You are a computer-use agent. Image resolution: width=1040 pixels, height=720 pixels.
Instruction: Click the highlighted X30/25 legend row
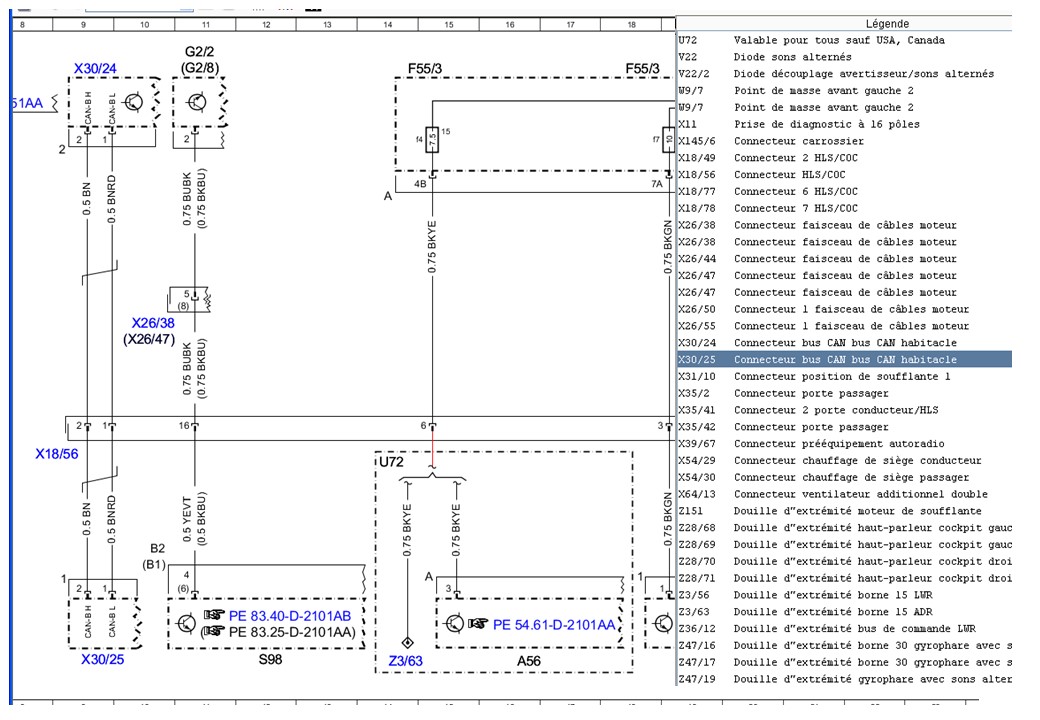pos(844,359)
